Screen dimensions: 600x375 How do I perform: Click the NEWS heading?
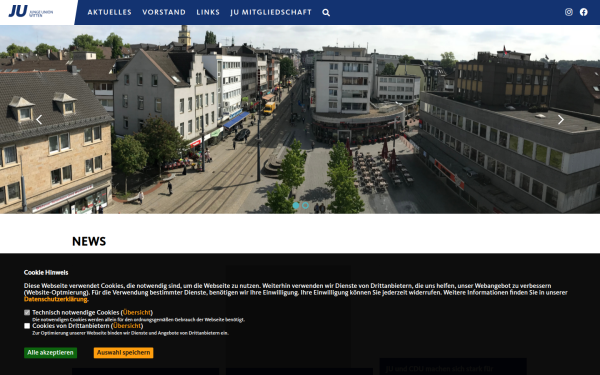(x=89, y=241)
